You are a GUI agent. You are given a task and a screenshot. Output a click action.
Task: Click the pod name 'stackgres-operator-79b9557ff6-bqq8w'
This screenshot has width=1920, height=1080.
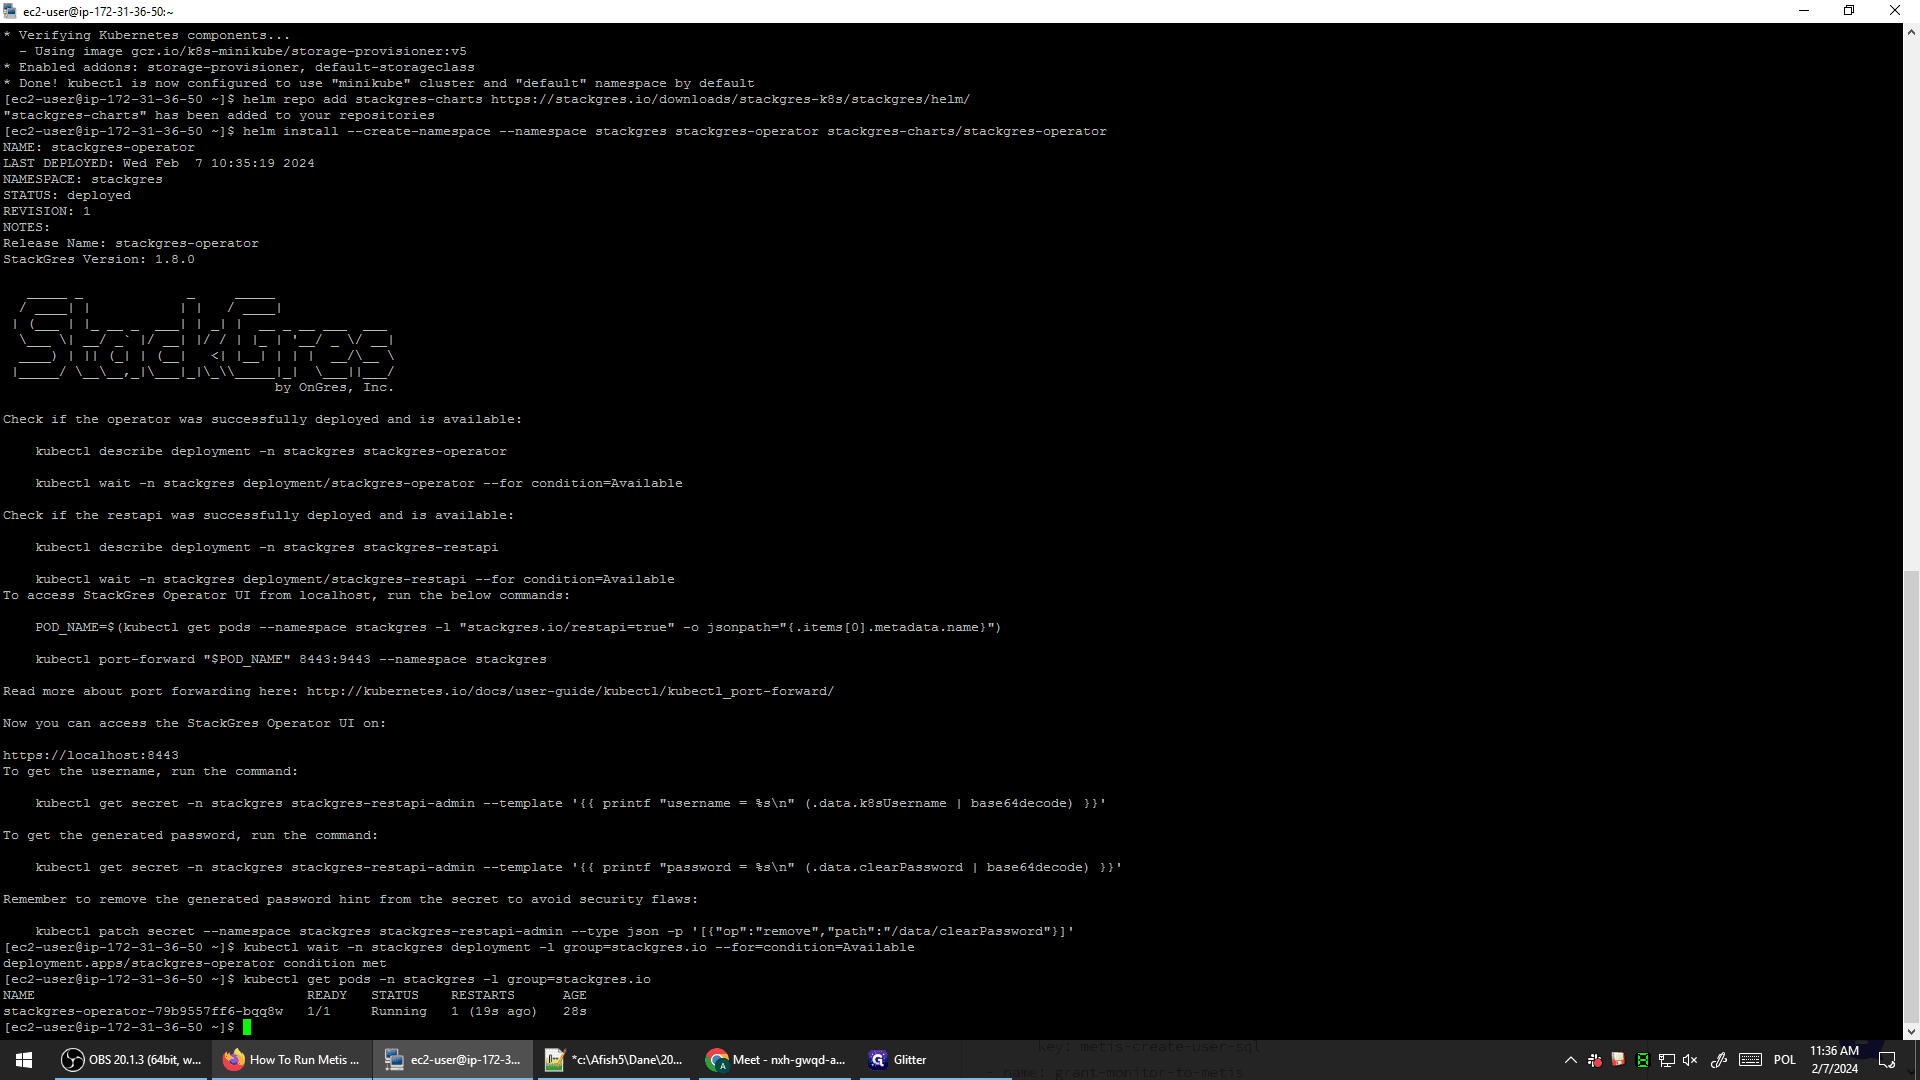point(143,1011)
